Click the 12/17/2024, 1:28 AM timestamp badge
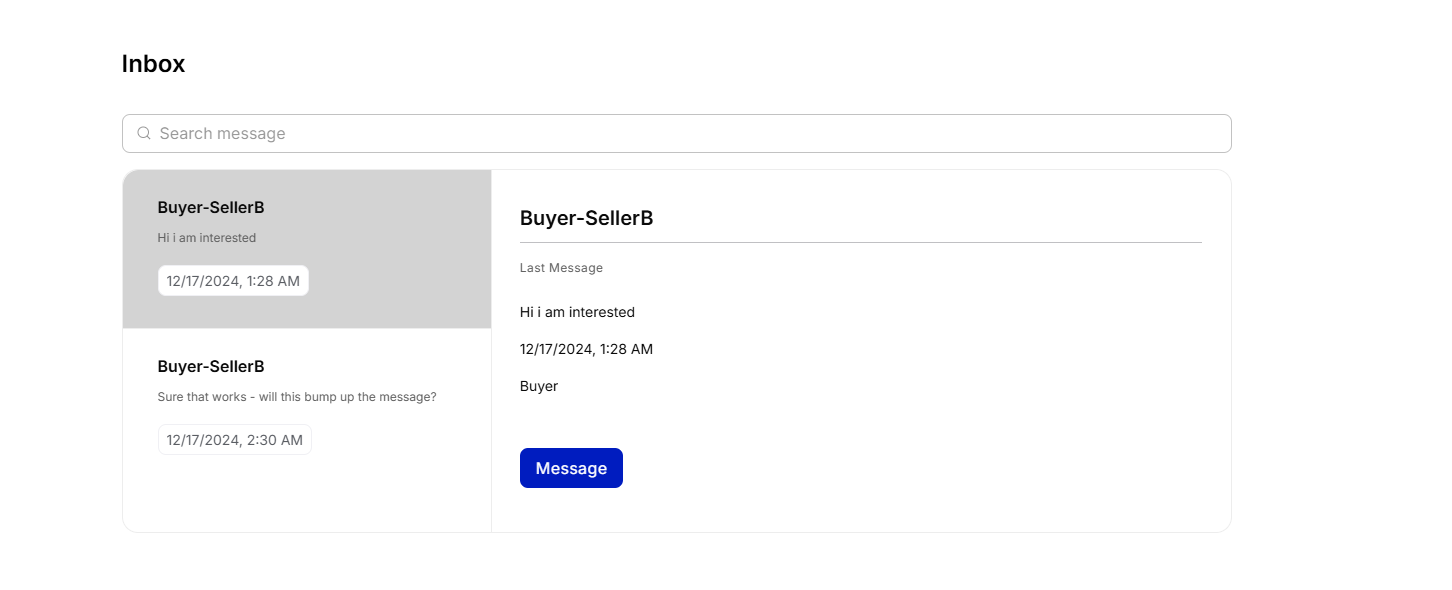 tap(233, 281)
